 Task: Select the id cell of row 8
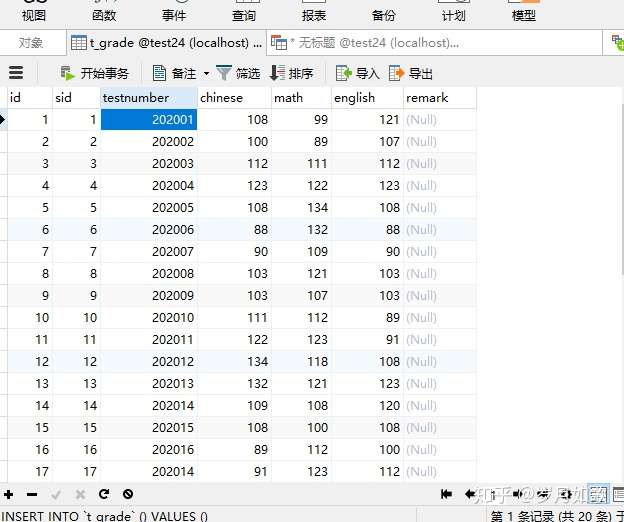pos(30,274)
